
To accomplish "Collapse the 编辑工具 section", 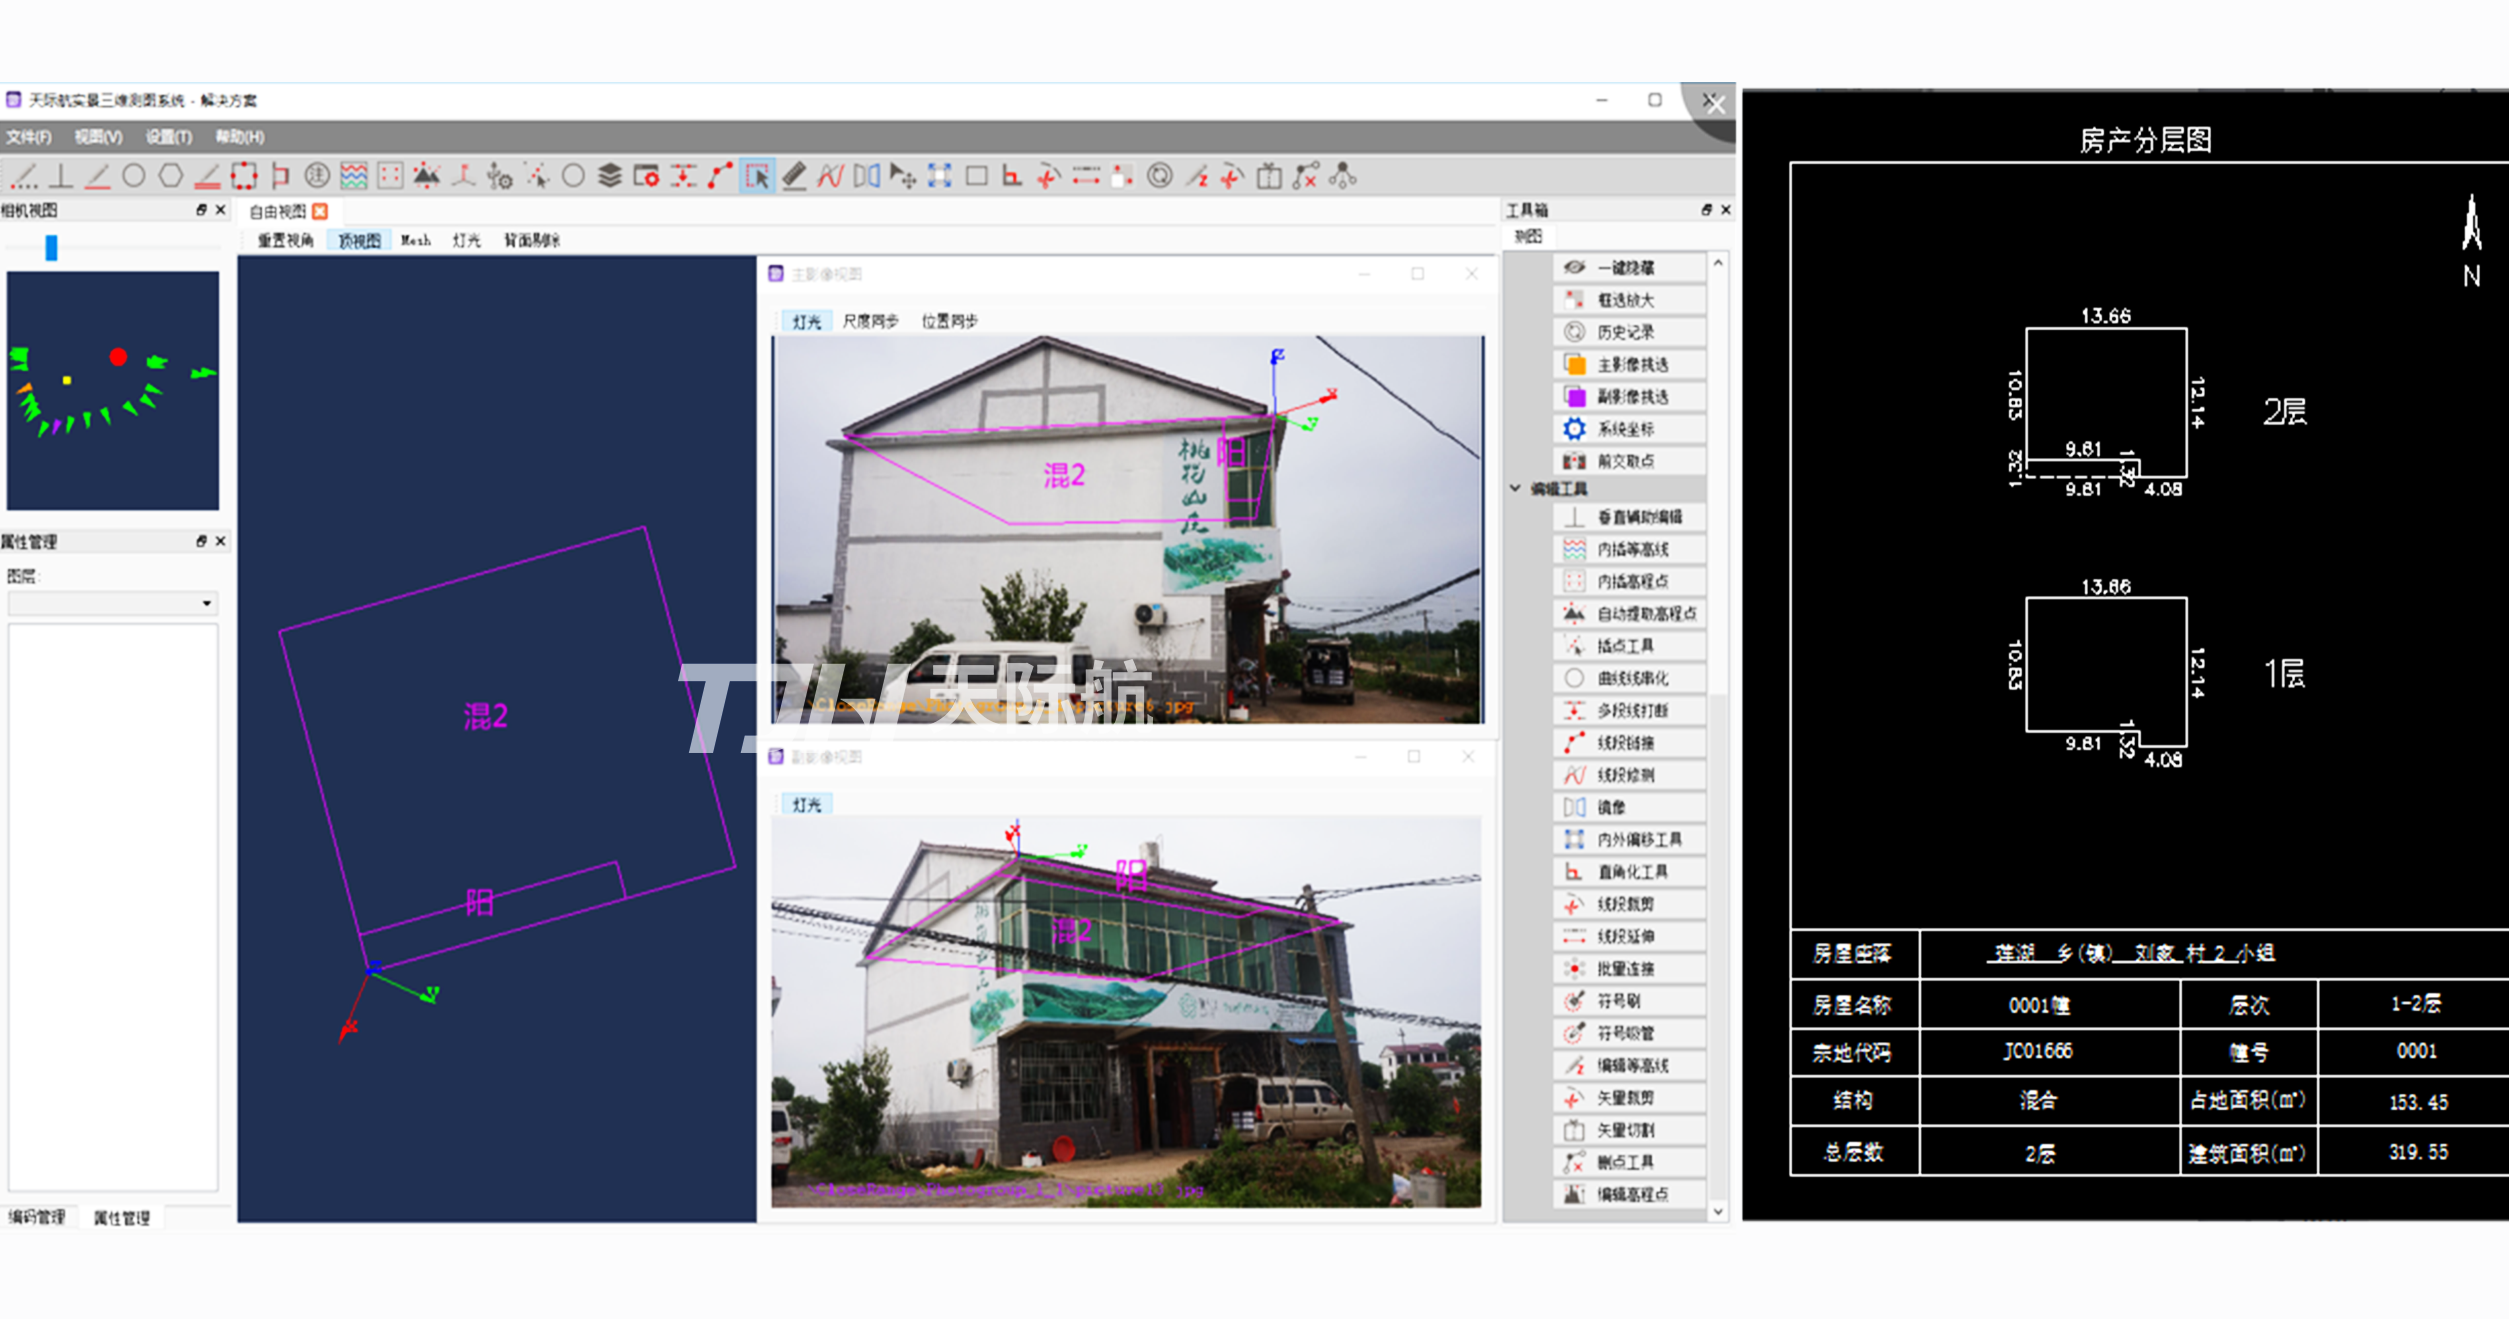I will [1516, 489].
